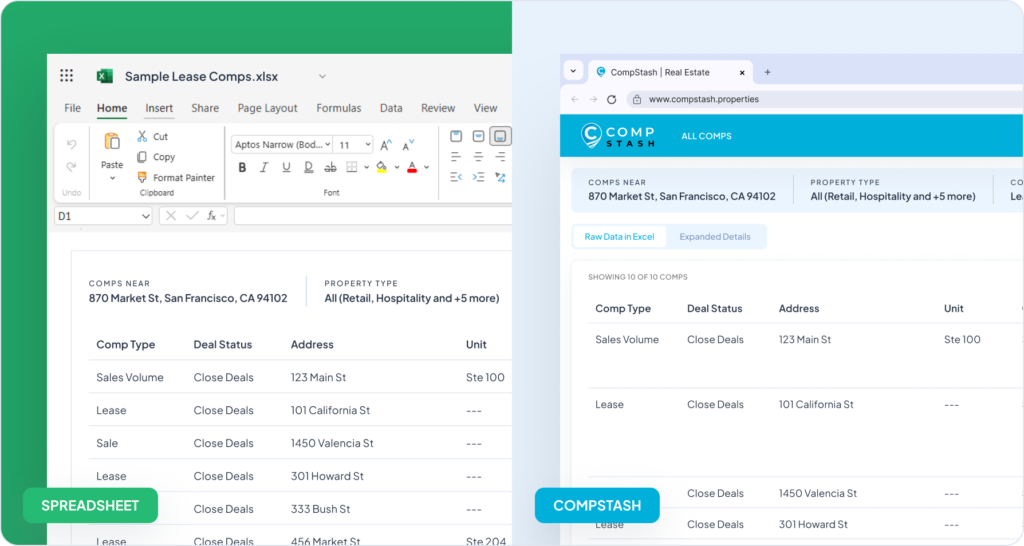Switch to the Review ribbon tab
This screenshot has width=1024, height=546.
point(438,108)
